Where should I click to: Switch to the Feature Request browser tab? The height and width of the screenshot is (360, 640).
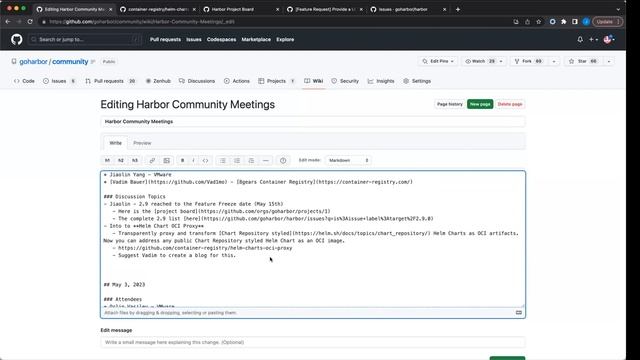pos(324,9)
